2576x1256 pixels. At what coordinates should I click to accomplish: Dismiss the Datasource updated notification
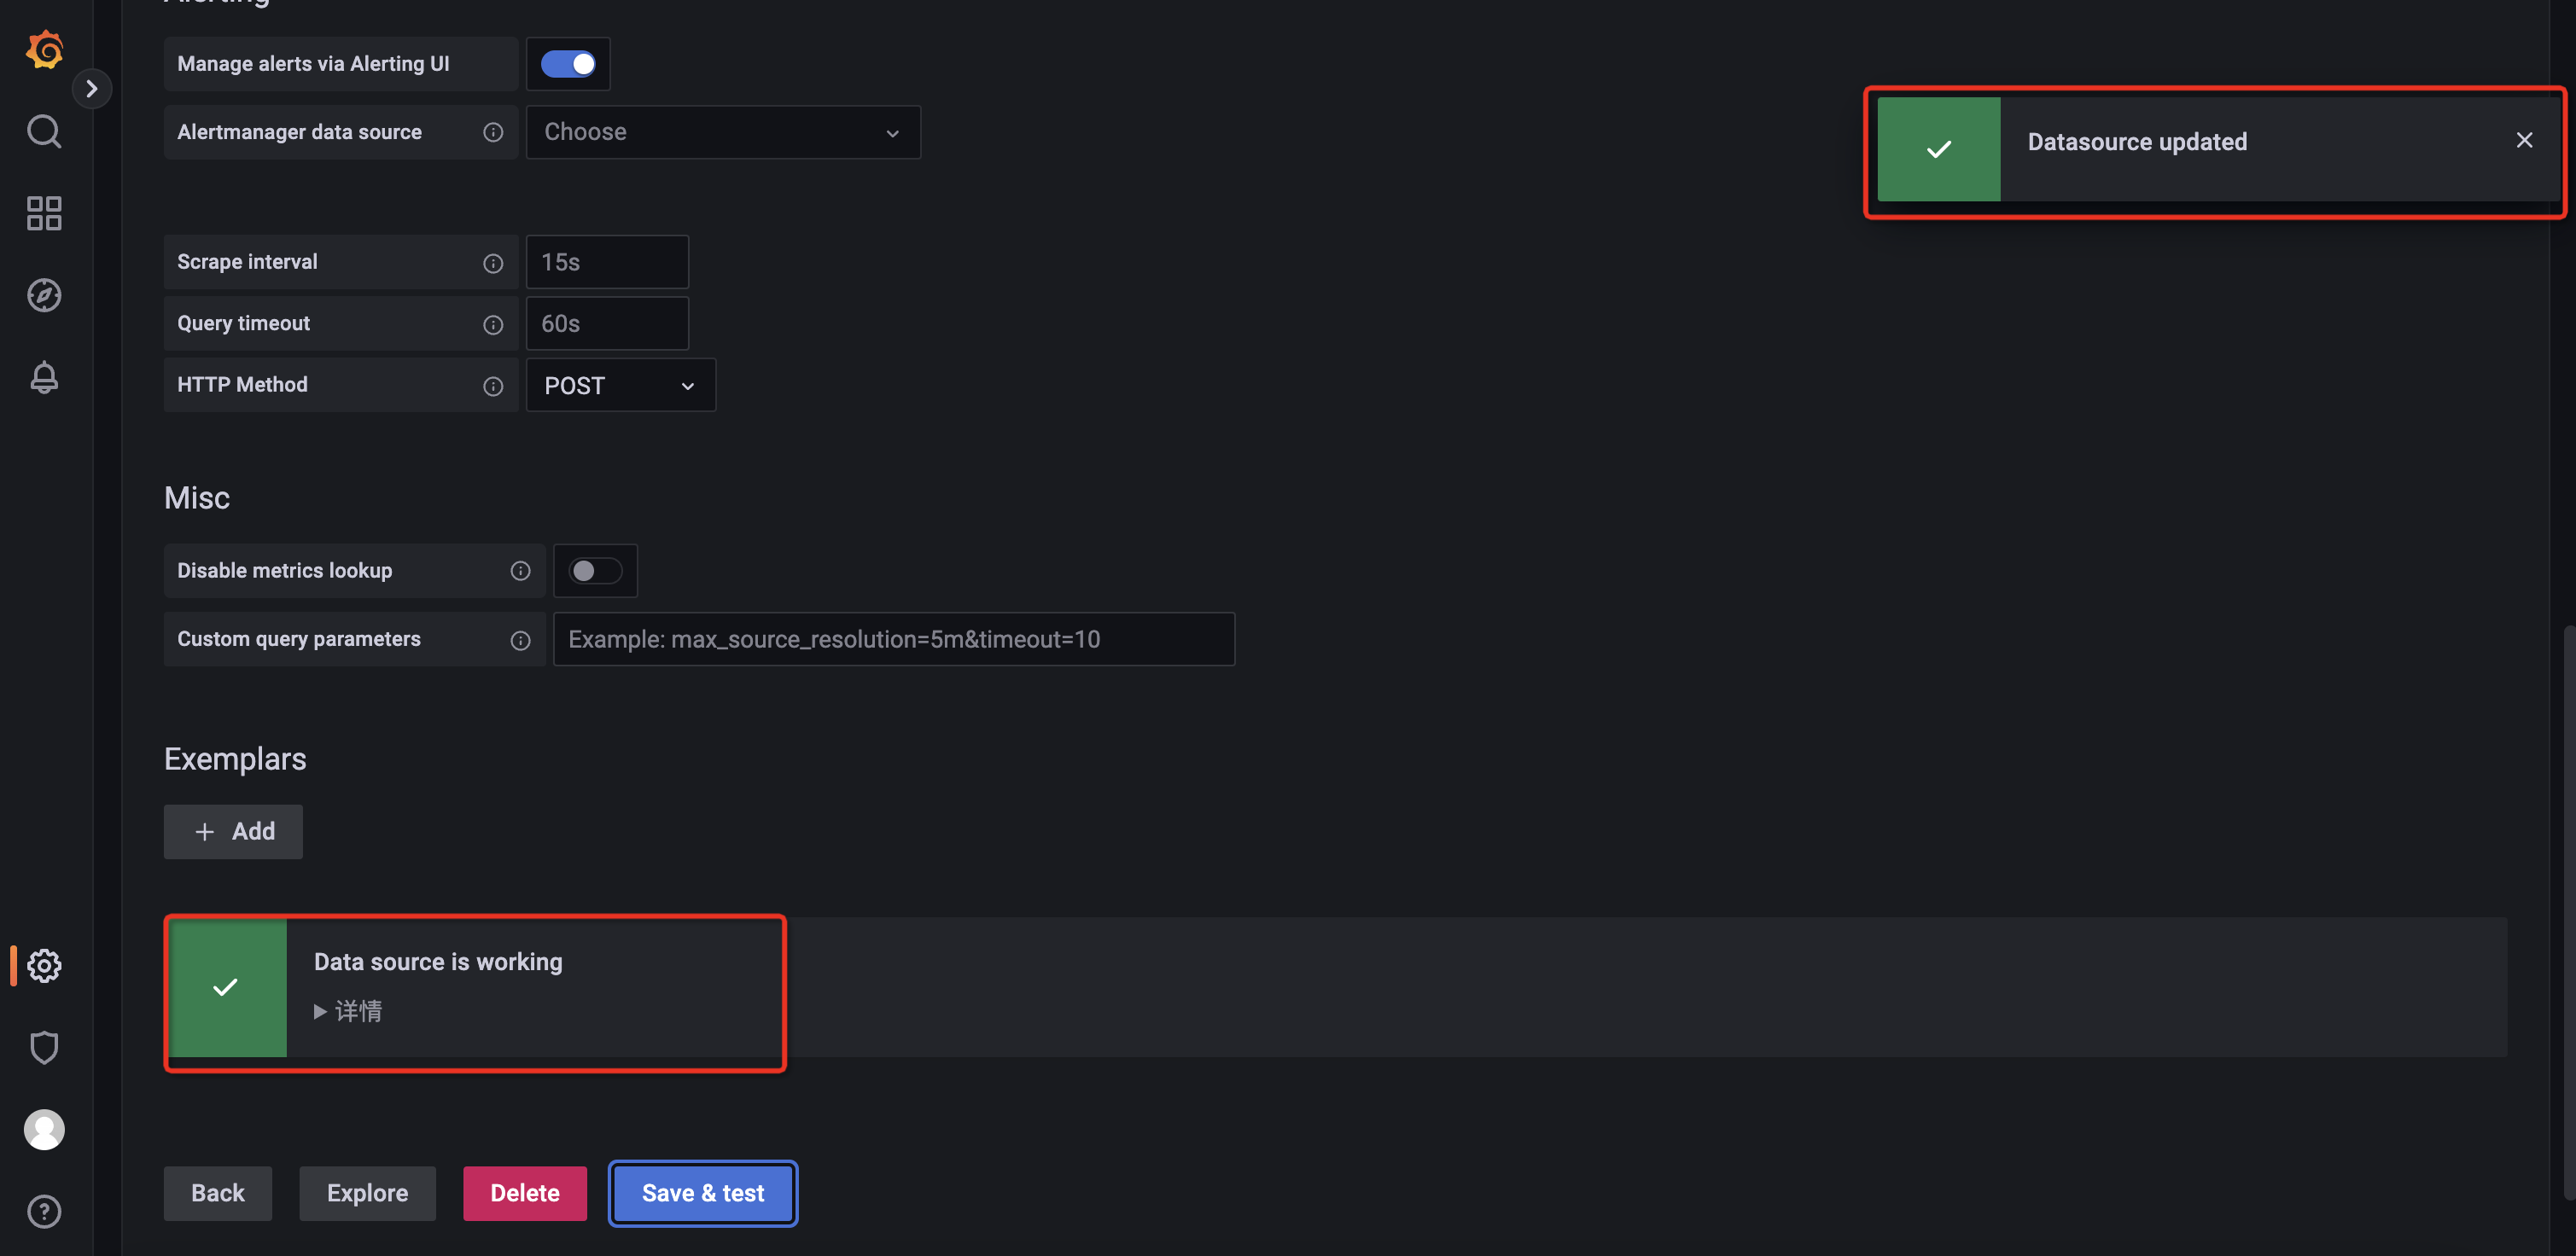[2524, 140]
